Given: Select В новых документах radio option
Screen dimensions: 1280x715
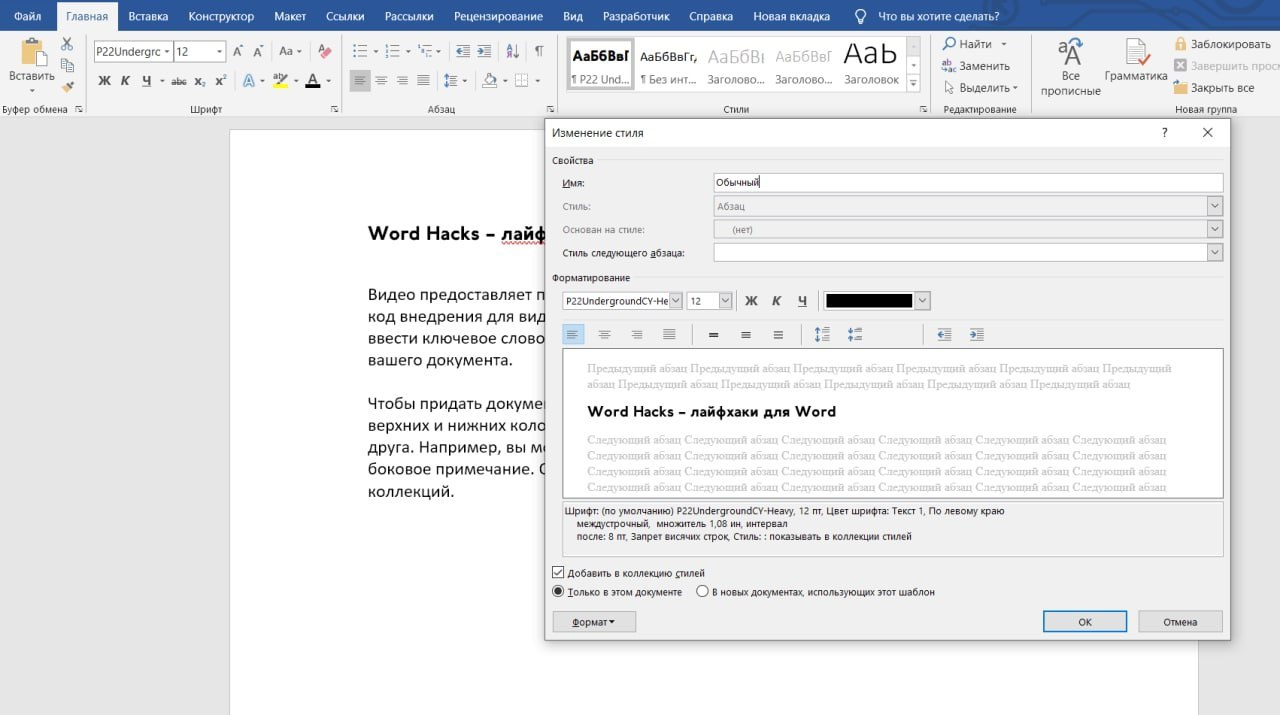Looking at the screenshot, I should 702,592.
